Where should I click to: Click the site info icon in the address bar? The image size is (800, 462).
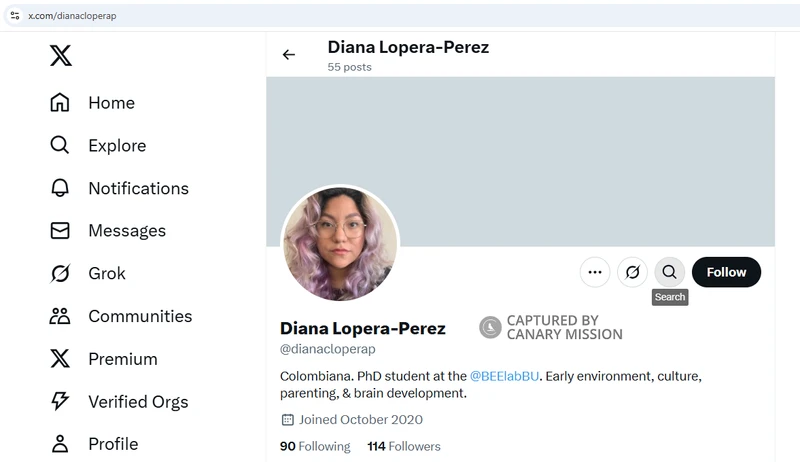(15, 16)
